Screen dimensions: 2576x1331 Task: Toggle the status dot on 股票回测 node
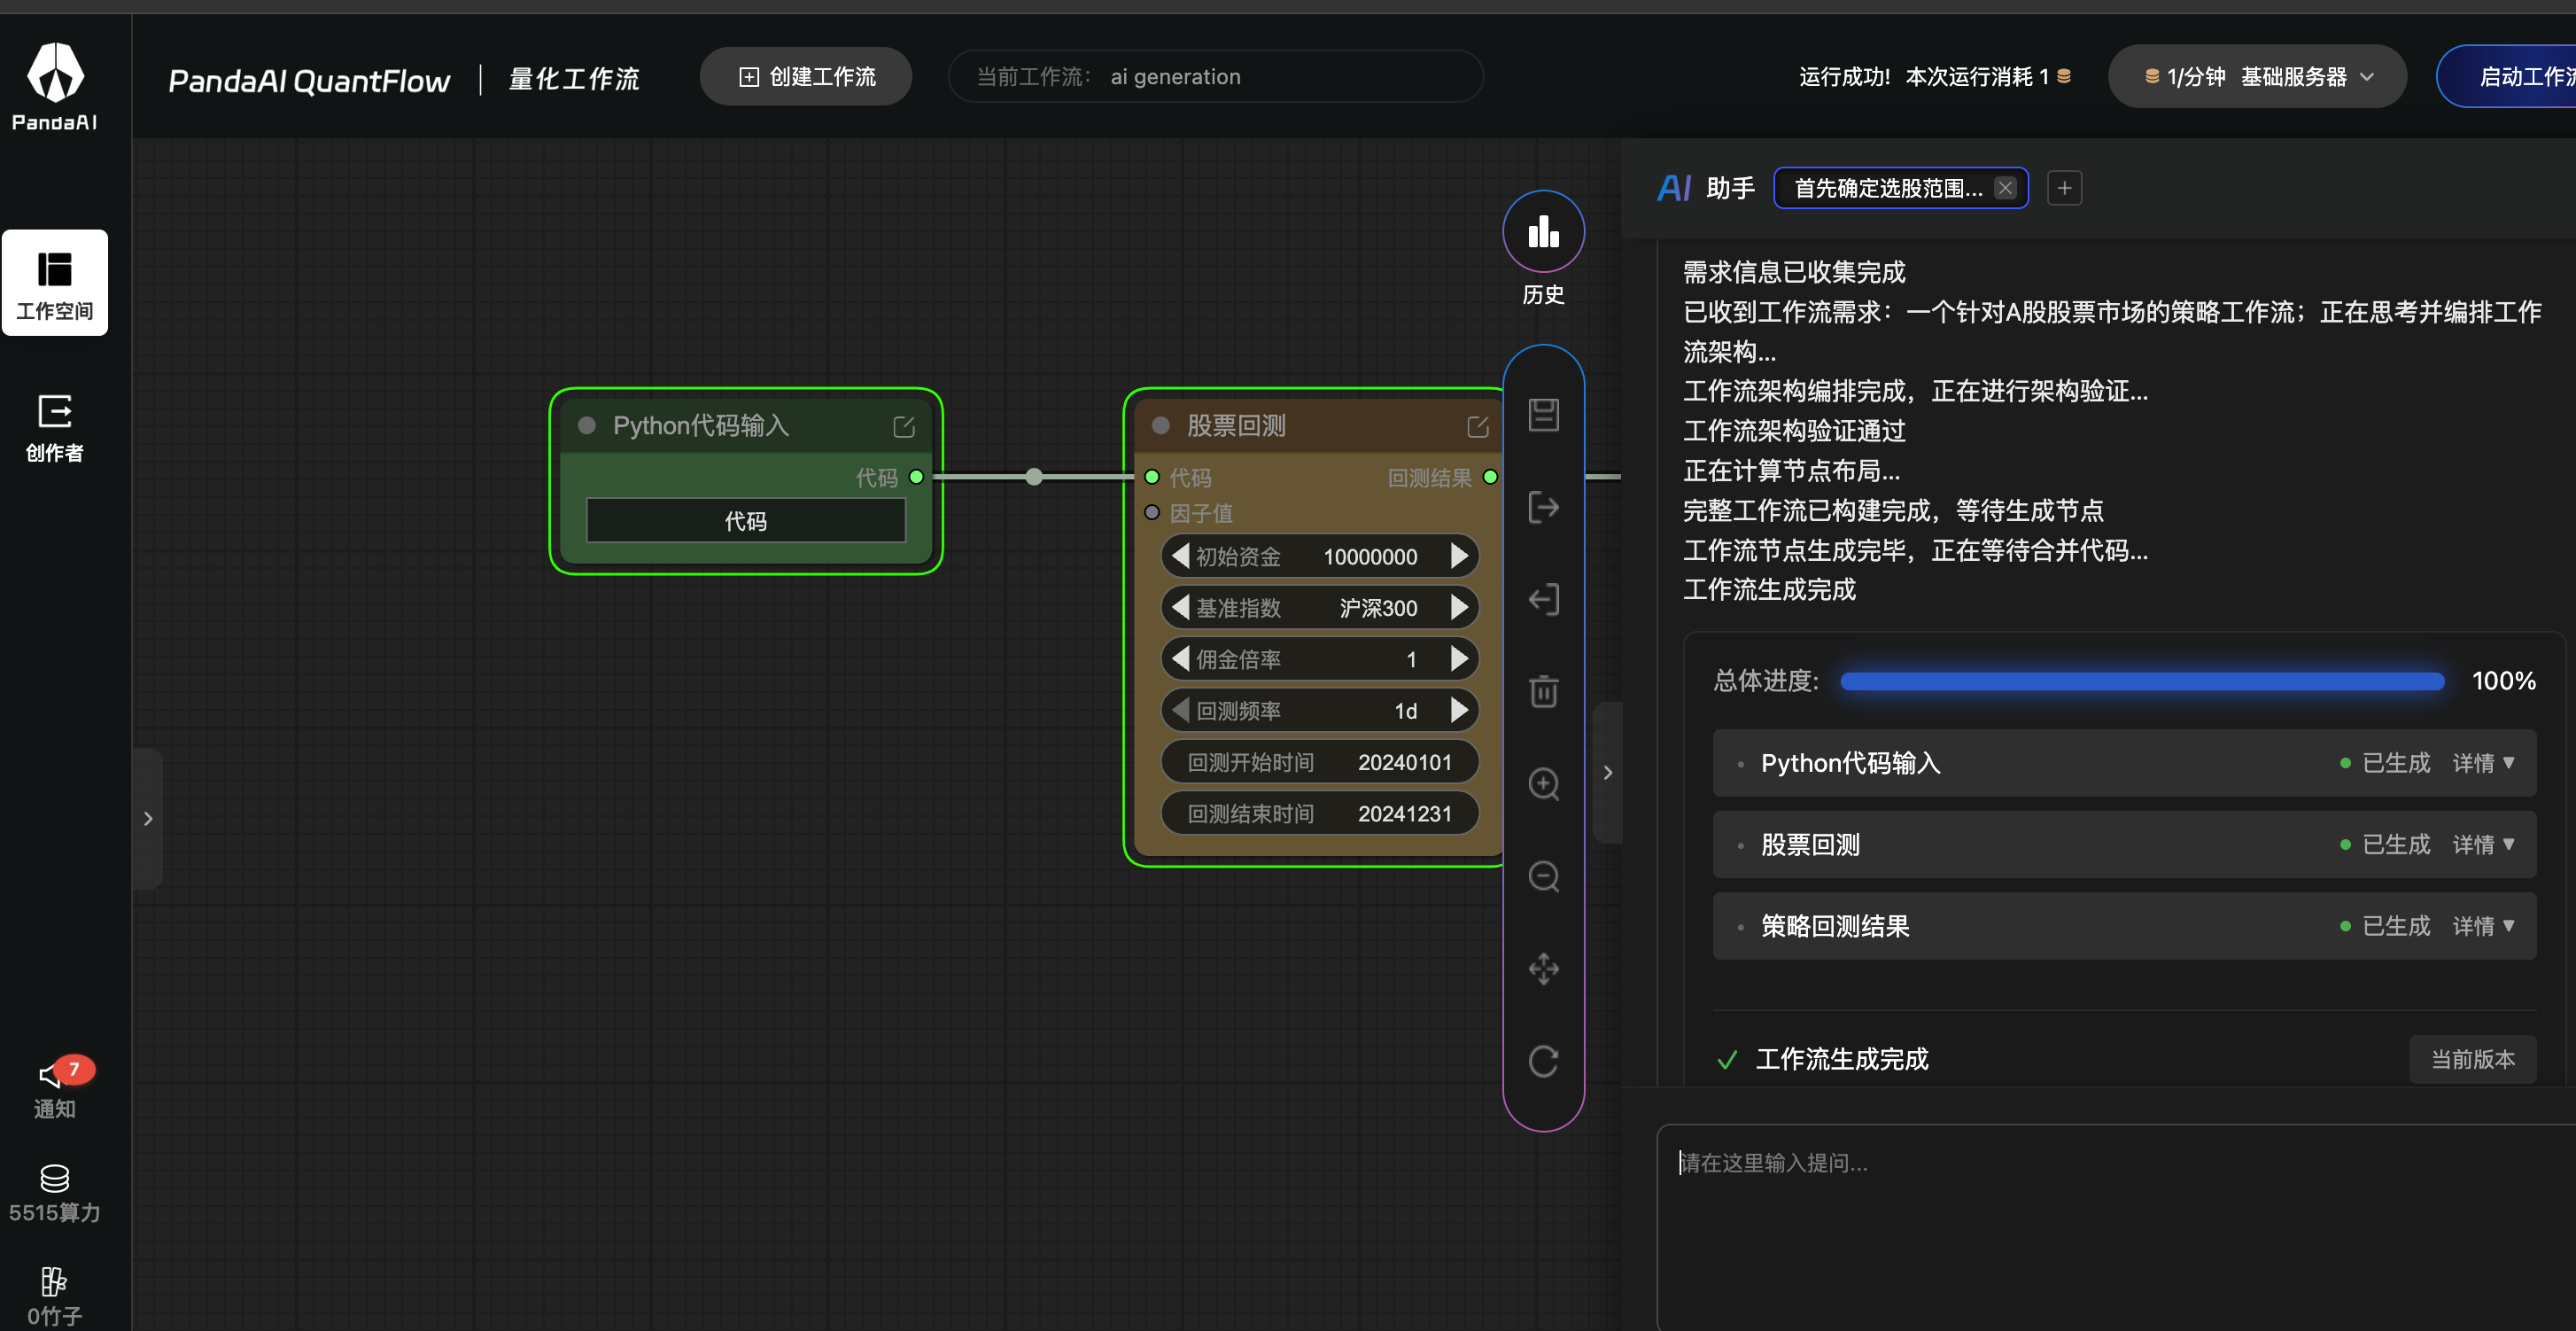tap(1161, 426)
